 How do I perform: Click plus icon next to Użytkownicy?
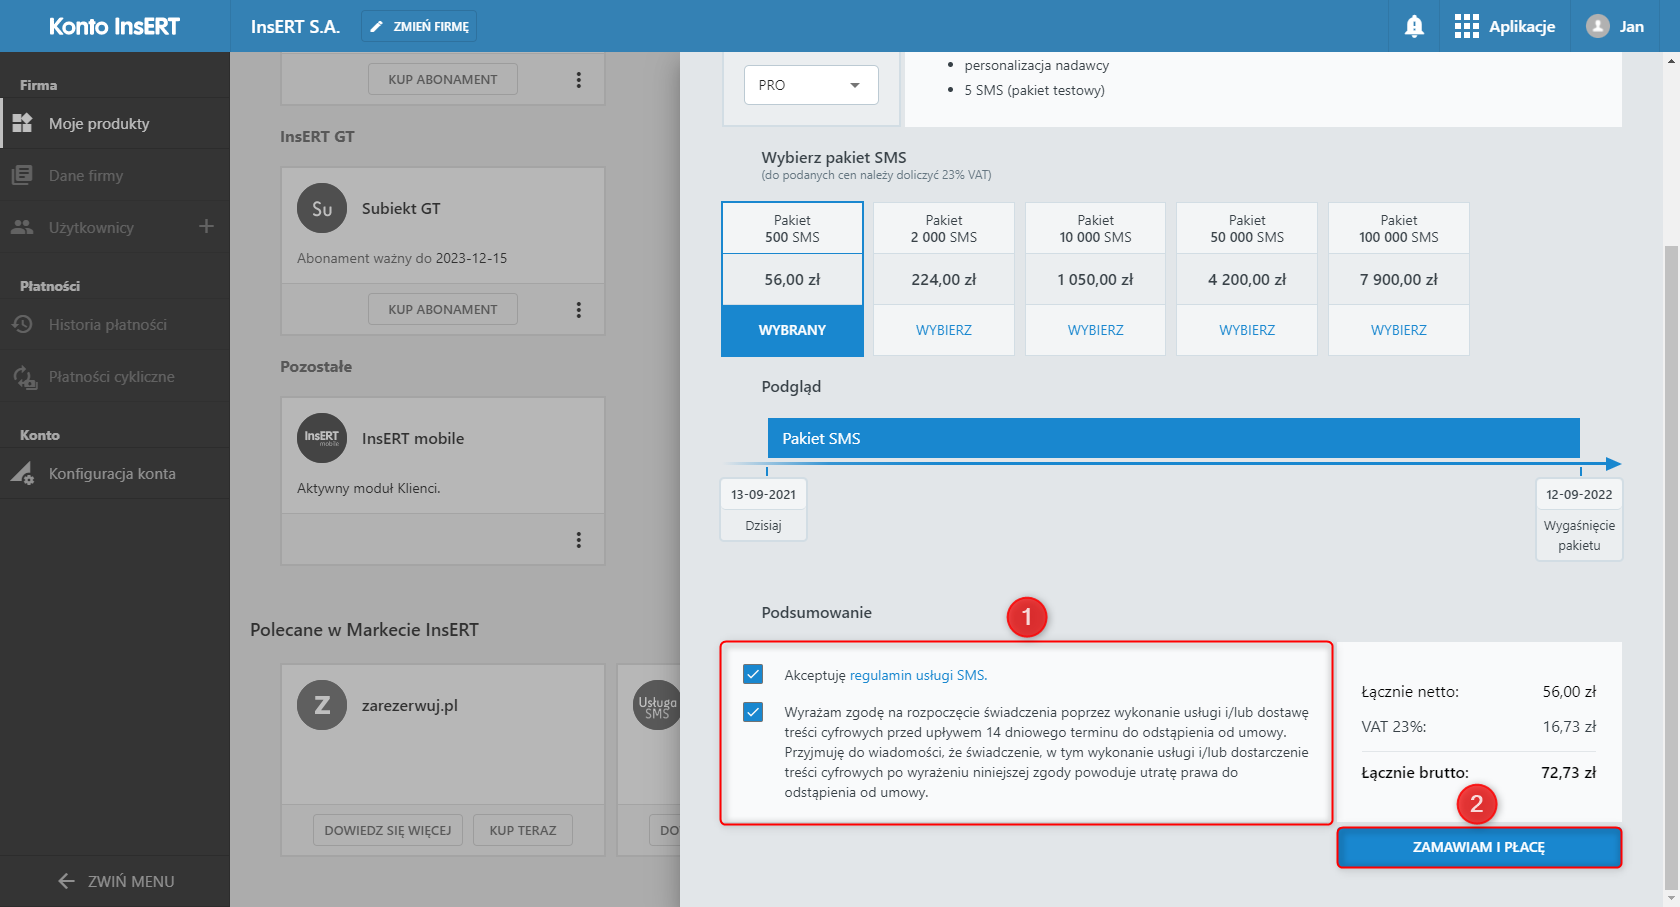point(206,227)
